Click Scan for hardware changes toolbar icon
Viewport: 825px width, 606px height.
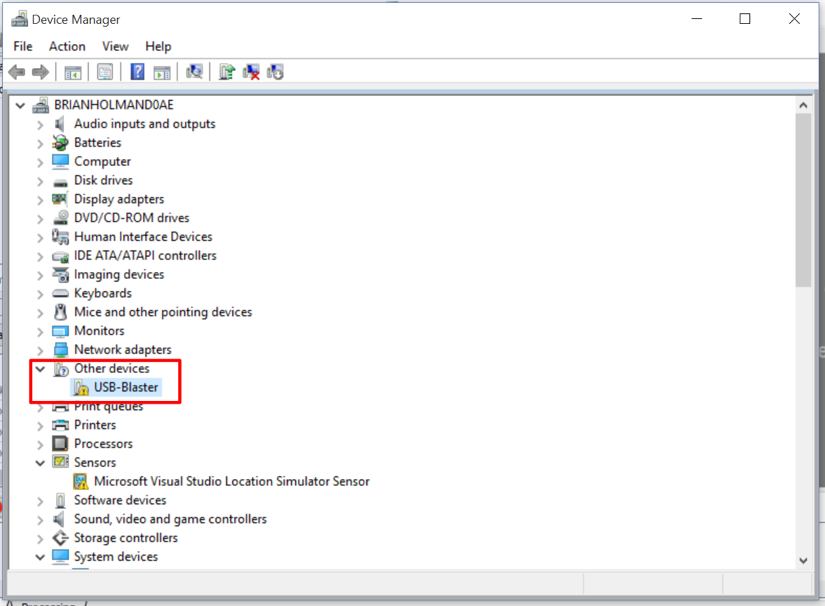click(x=194, y=72)
